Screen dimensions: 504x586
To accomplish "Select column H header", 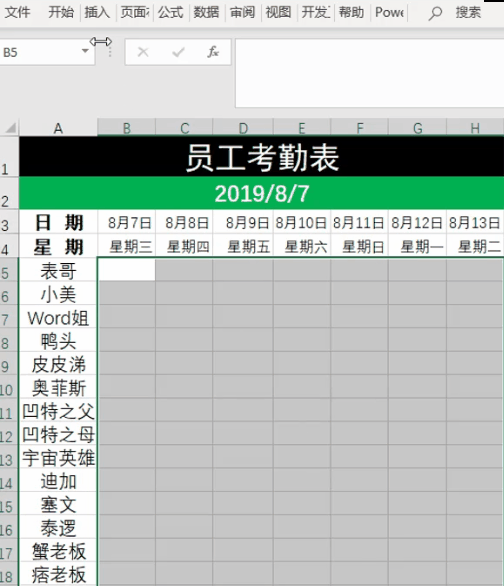I will 475,128.
